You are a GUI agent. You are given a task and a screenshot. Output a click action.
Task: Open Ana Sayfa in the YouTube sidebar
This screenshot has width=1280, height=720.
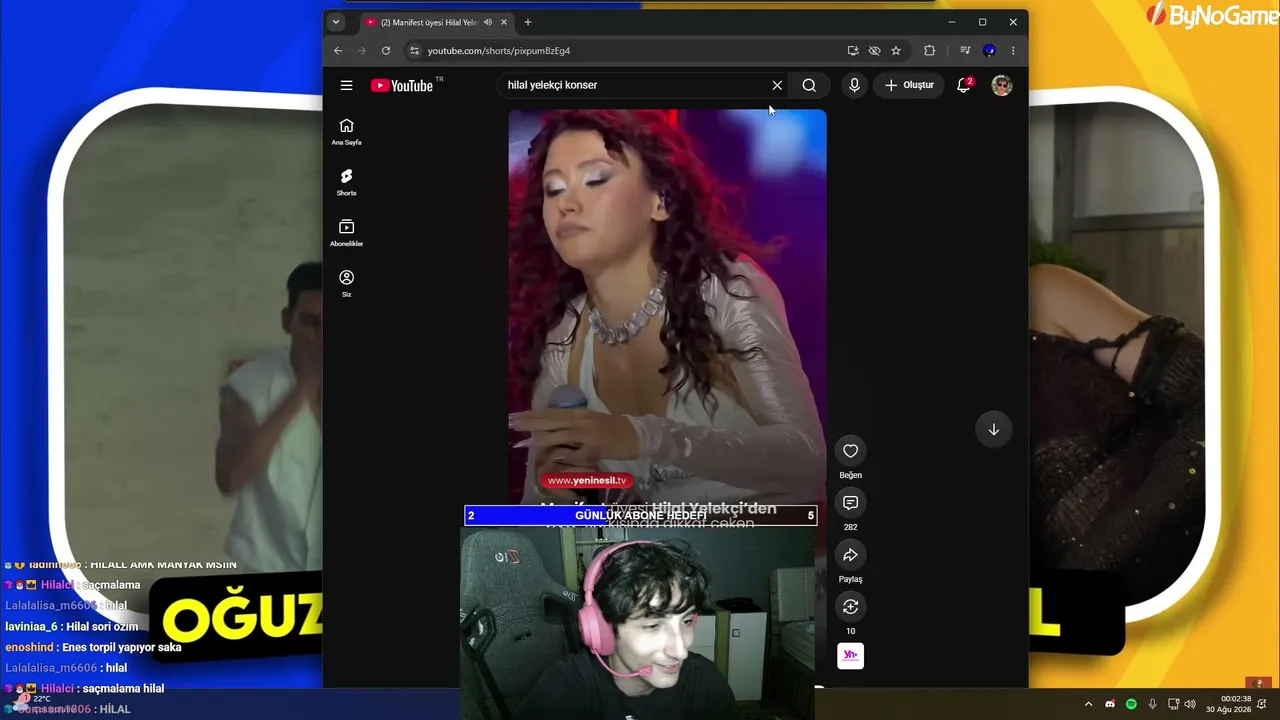[346, 132]
